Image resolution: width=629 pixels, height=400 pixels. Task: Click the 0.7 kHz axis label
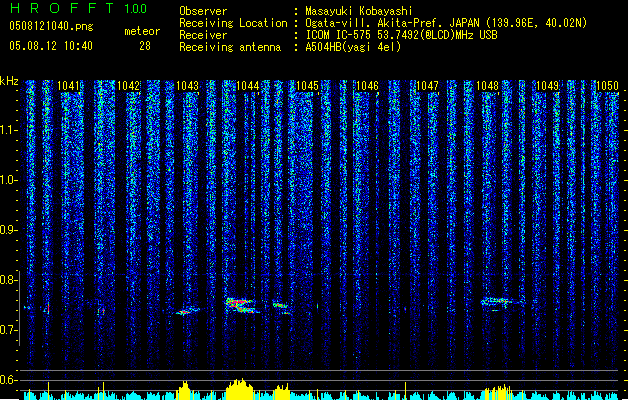[9, 330]
